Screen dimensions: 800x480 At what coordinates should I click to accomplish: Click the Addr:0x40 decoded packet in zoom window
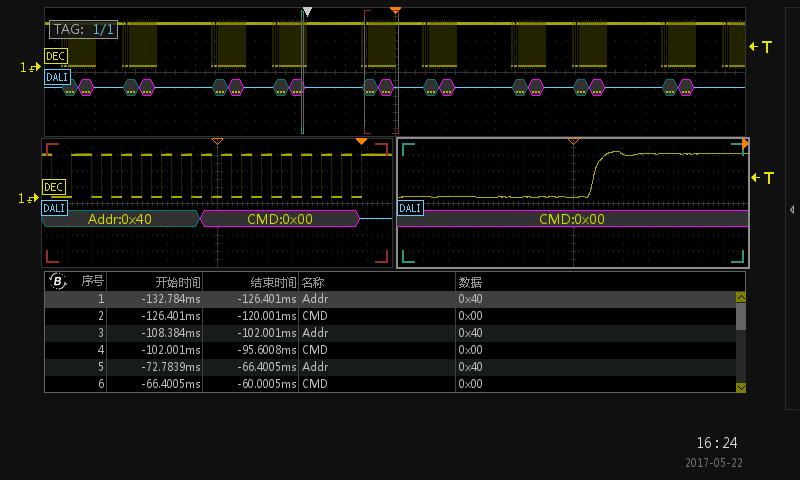[x=120, y=219]
